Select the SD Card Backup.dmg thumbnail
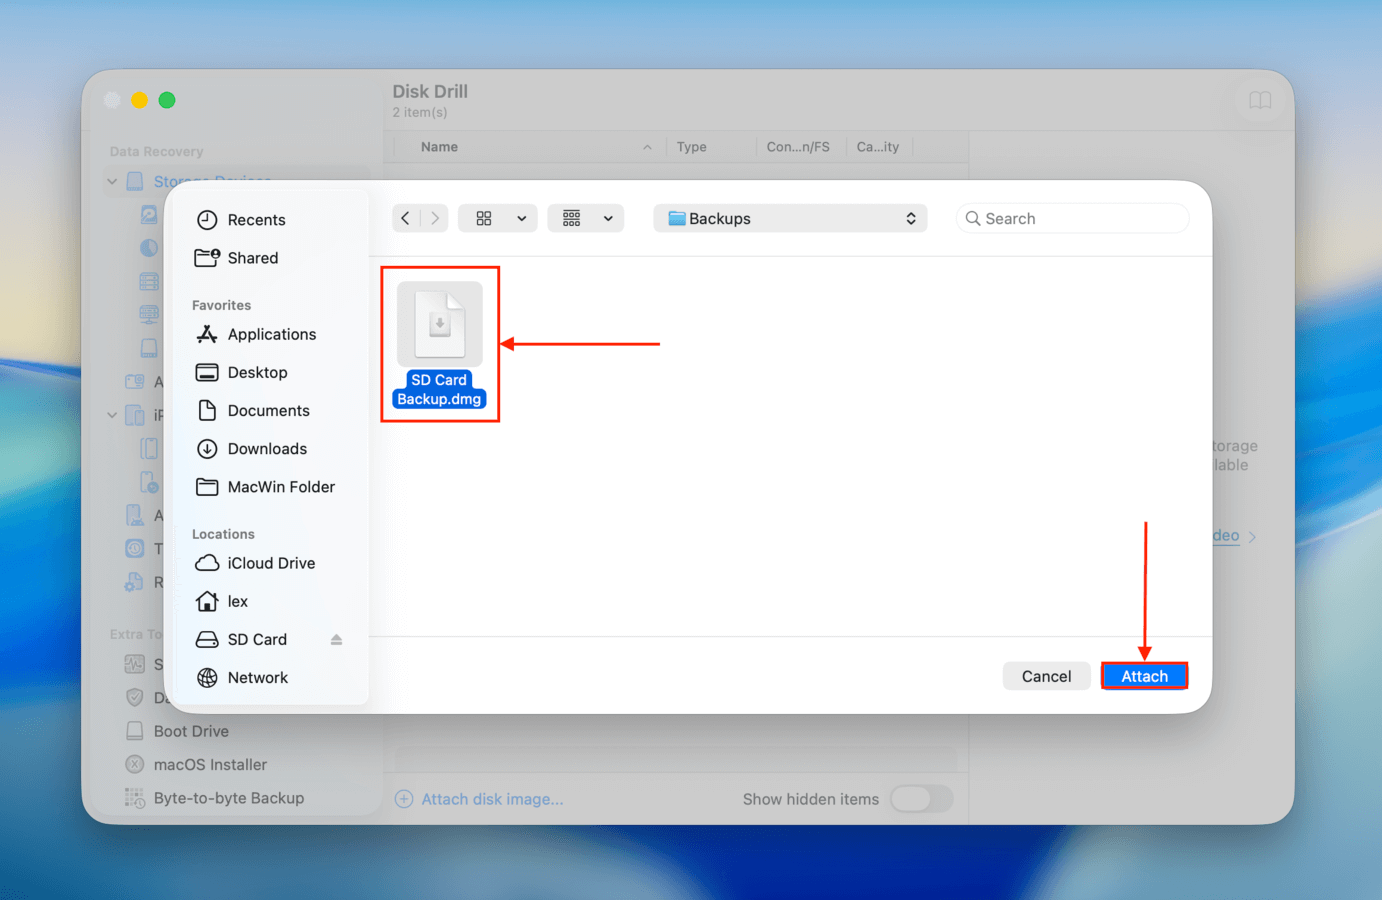The image size is (1382, 900). coord(439,322)
